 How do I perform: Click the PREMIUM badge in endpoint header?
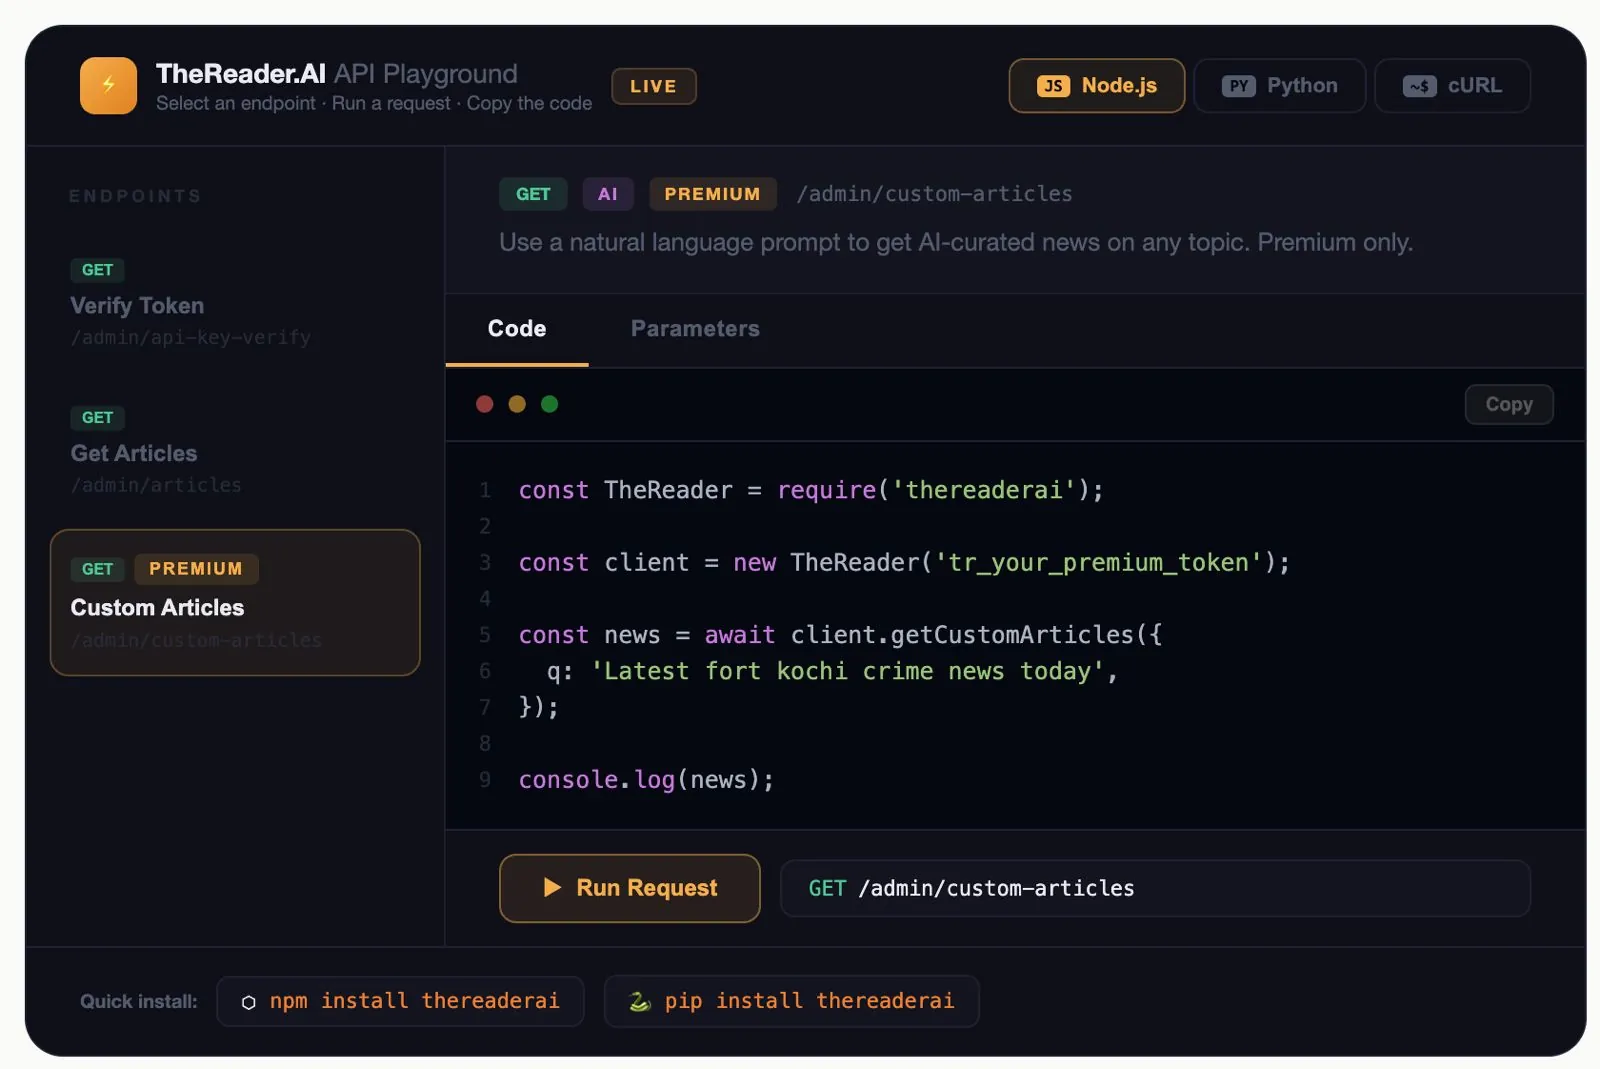(x=713, y=194)
